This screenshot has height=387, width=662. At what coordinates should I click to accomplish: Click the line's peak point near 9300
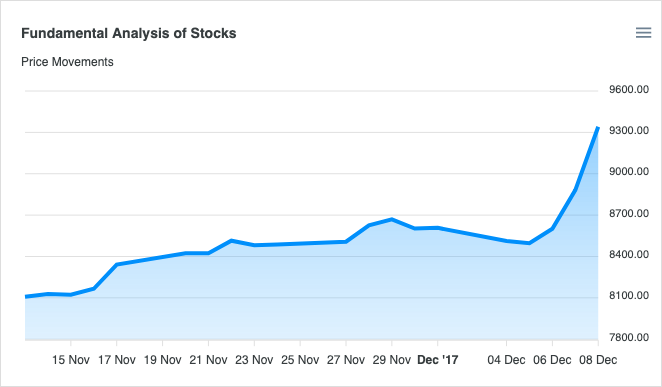[x=598, y=127]
